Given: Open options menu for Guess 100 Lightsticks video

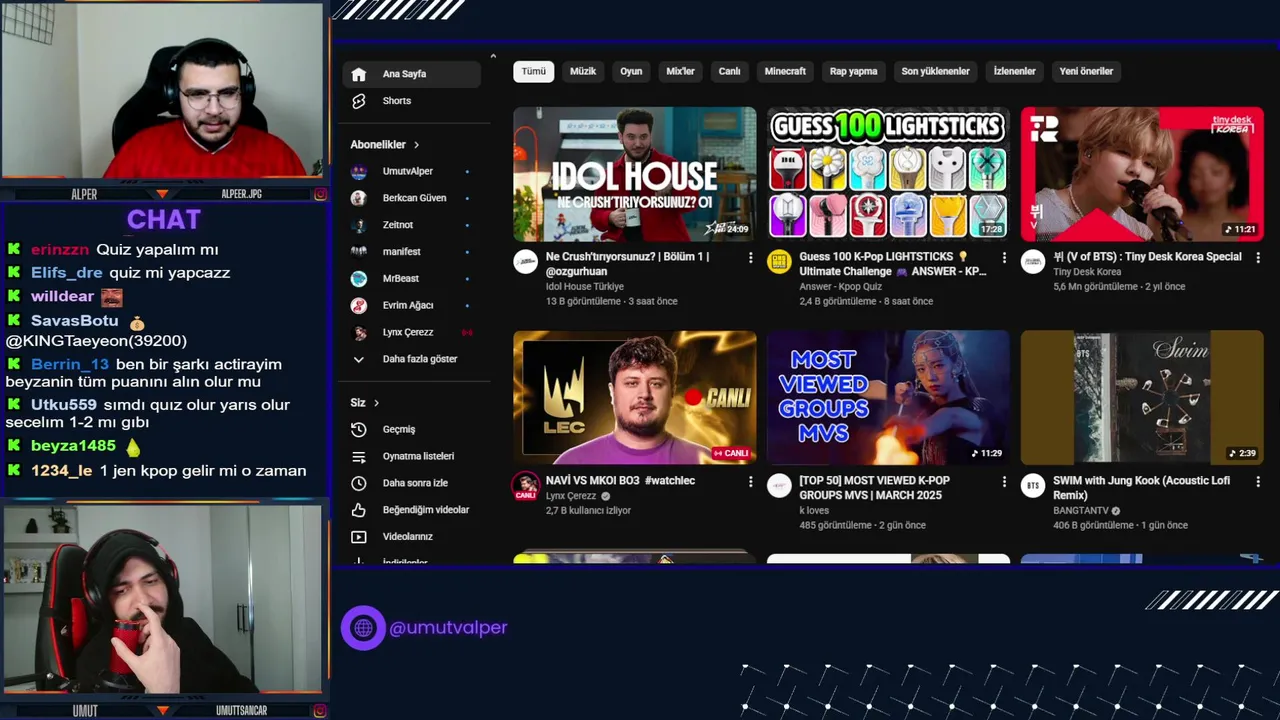Looking at the screenshot, I should click(x=1004, y=258).
